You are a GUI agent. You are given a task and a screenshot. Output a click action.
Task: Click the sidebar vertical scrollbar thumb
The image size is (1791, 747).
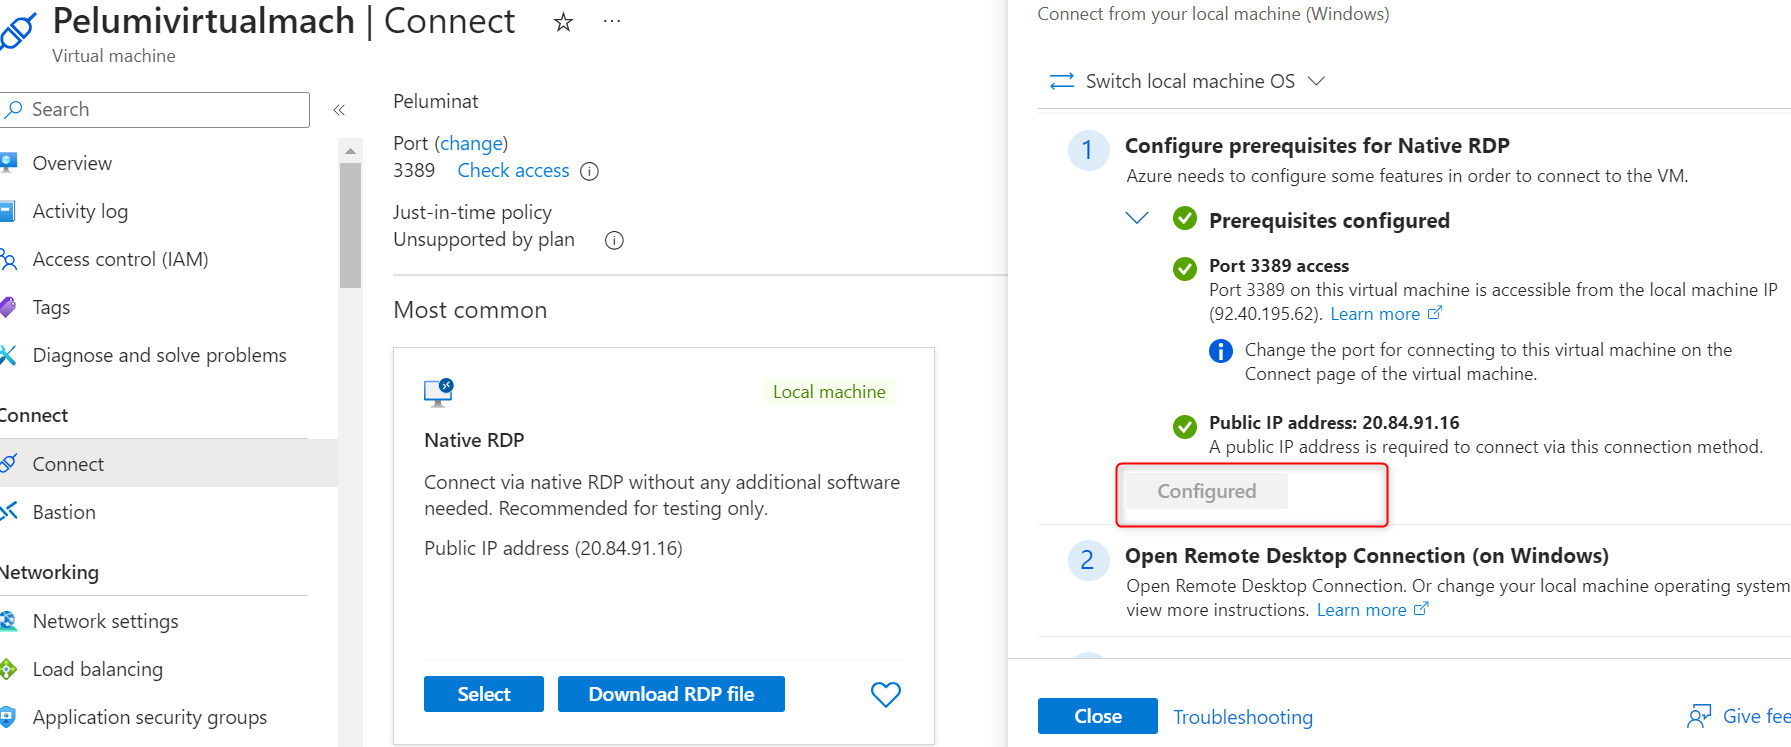tap(350, 225)
